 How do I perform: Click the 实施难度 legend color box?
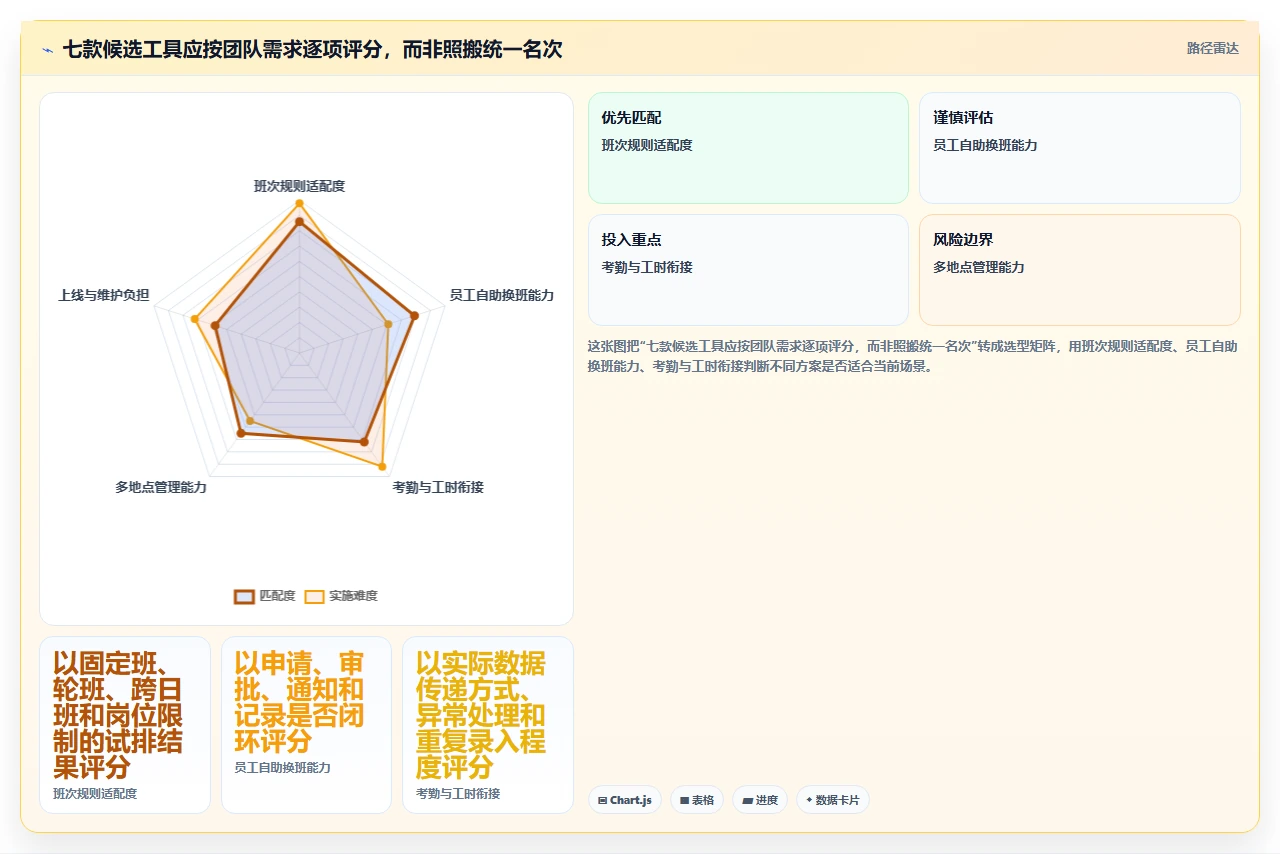(x=314, y=596)
